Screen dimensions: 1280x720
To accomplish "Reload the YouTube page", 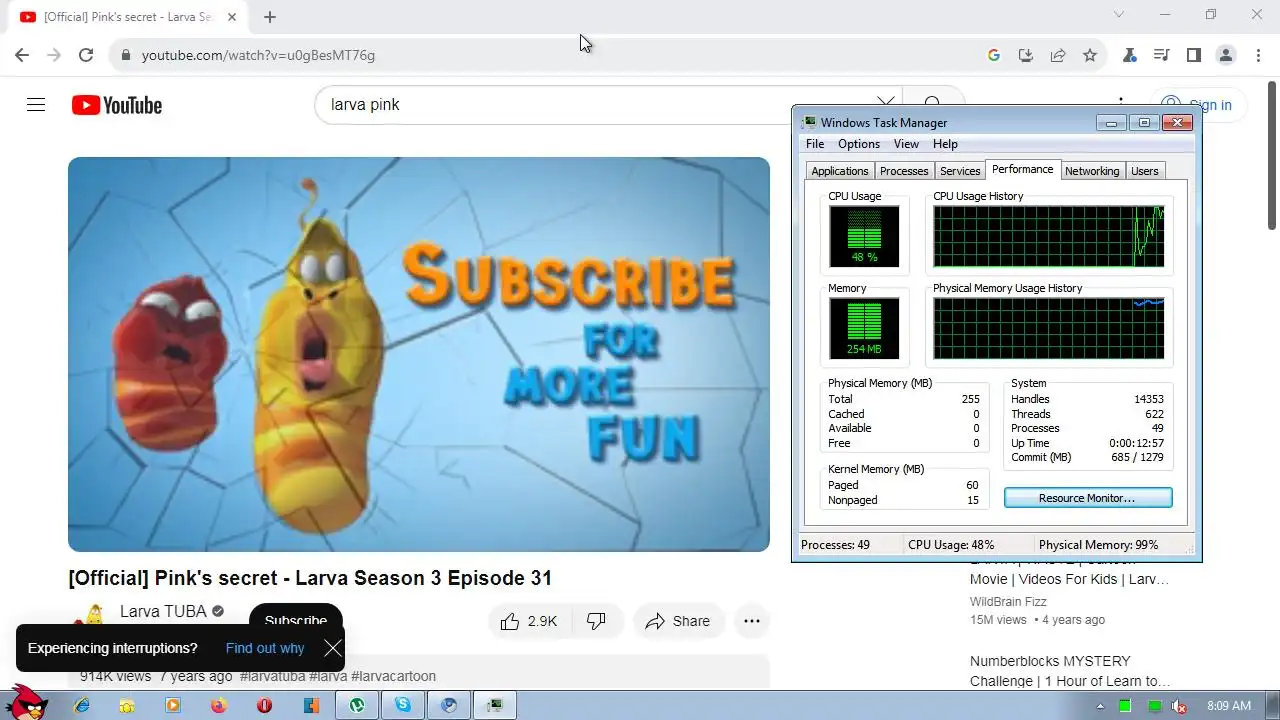I will 86,55.
